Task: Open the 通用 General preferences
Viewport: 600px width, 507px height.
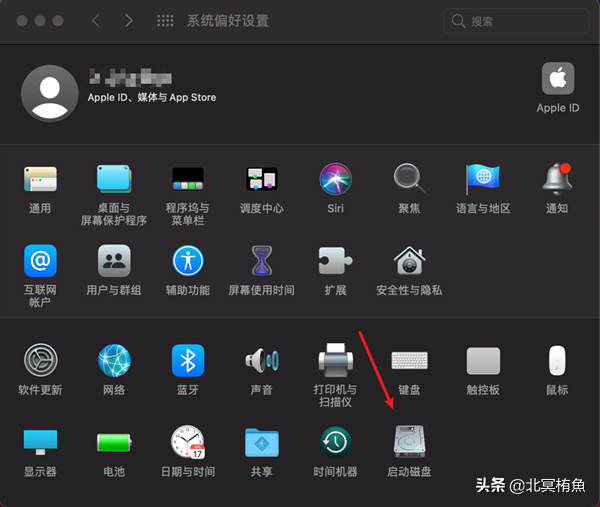Action: click(x=40, y=179)
